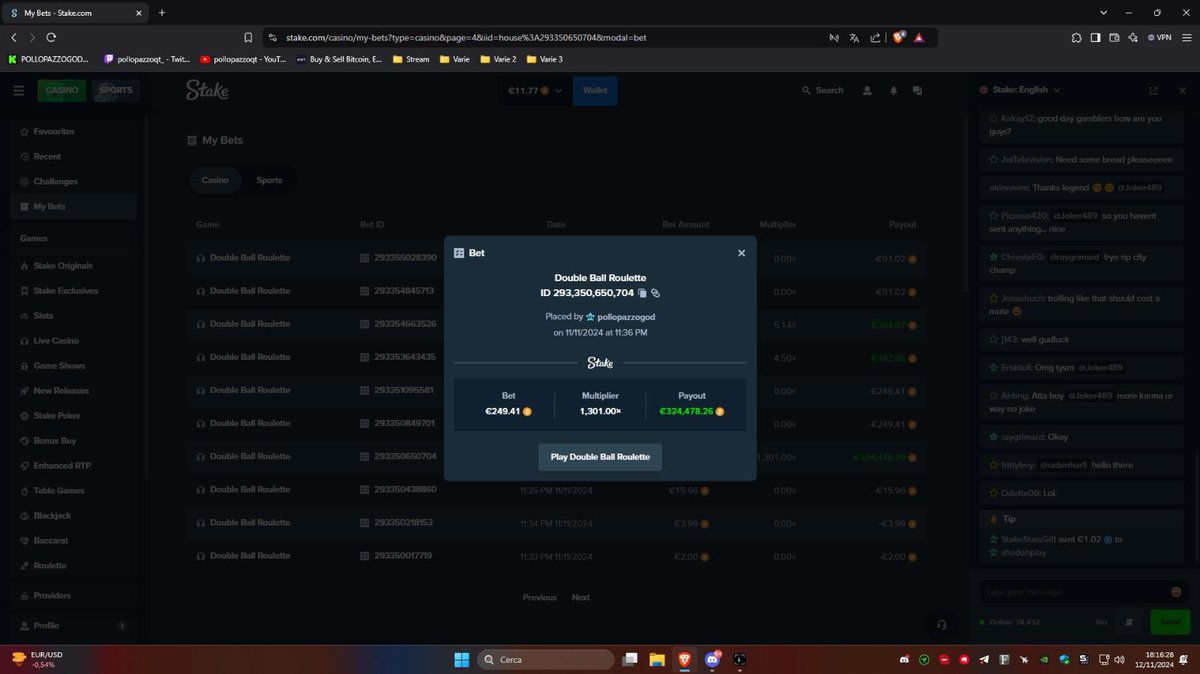The width and height of the screenshot is (1200, 674).
Task: Open bet ID 293350438860 in the table
Action: coord(398,490)
